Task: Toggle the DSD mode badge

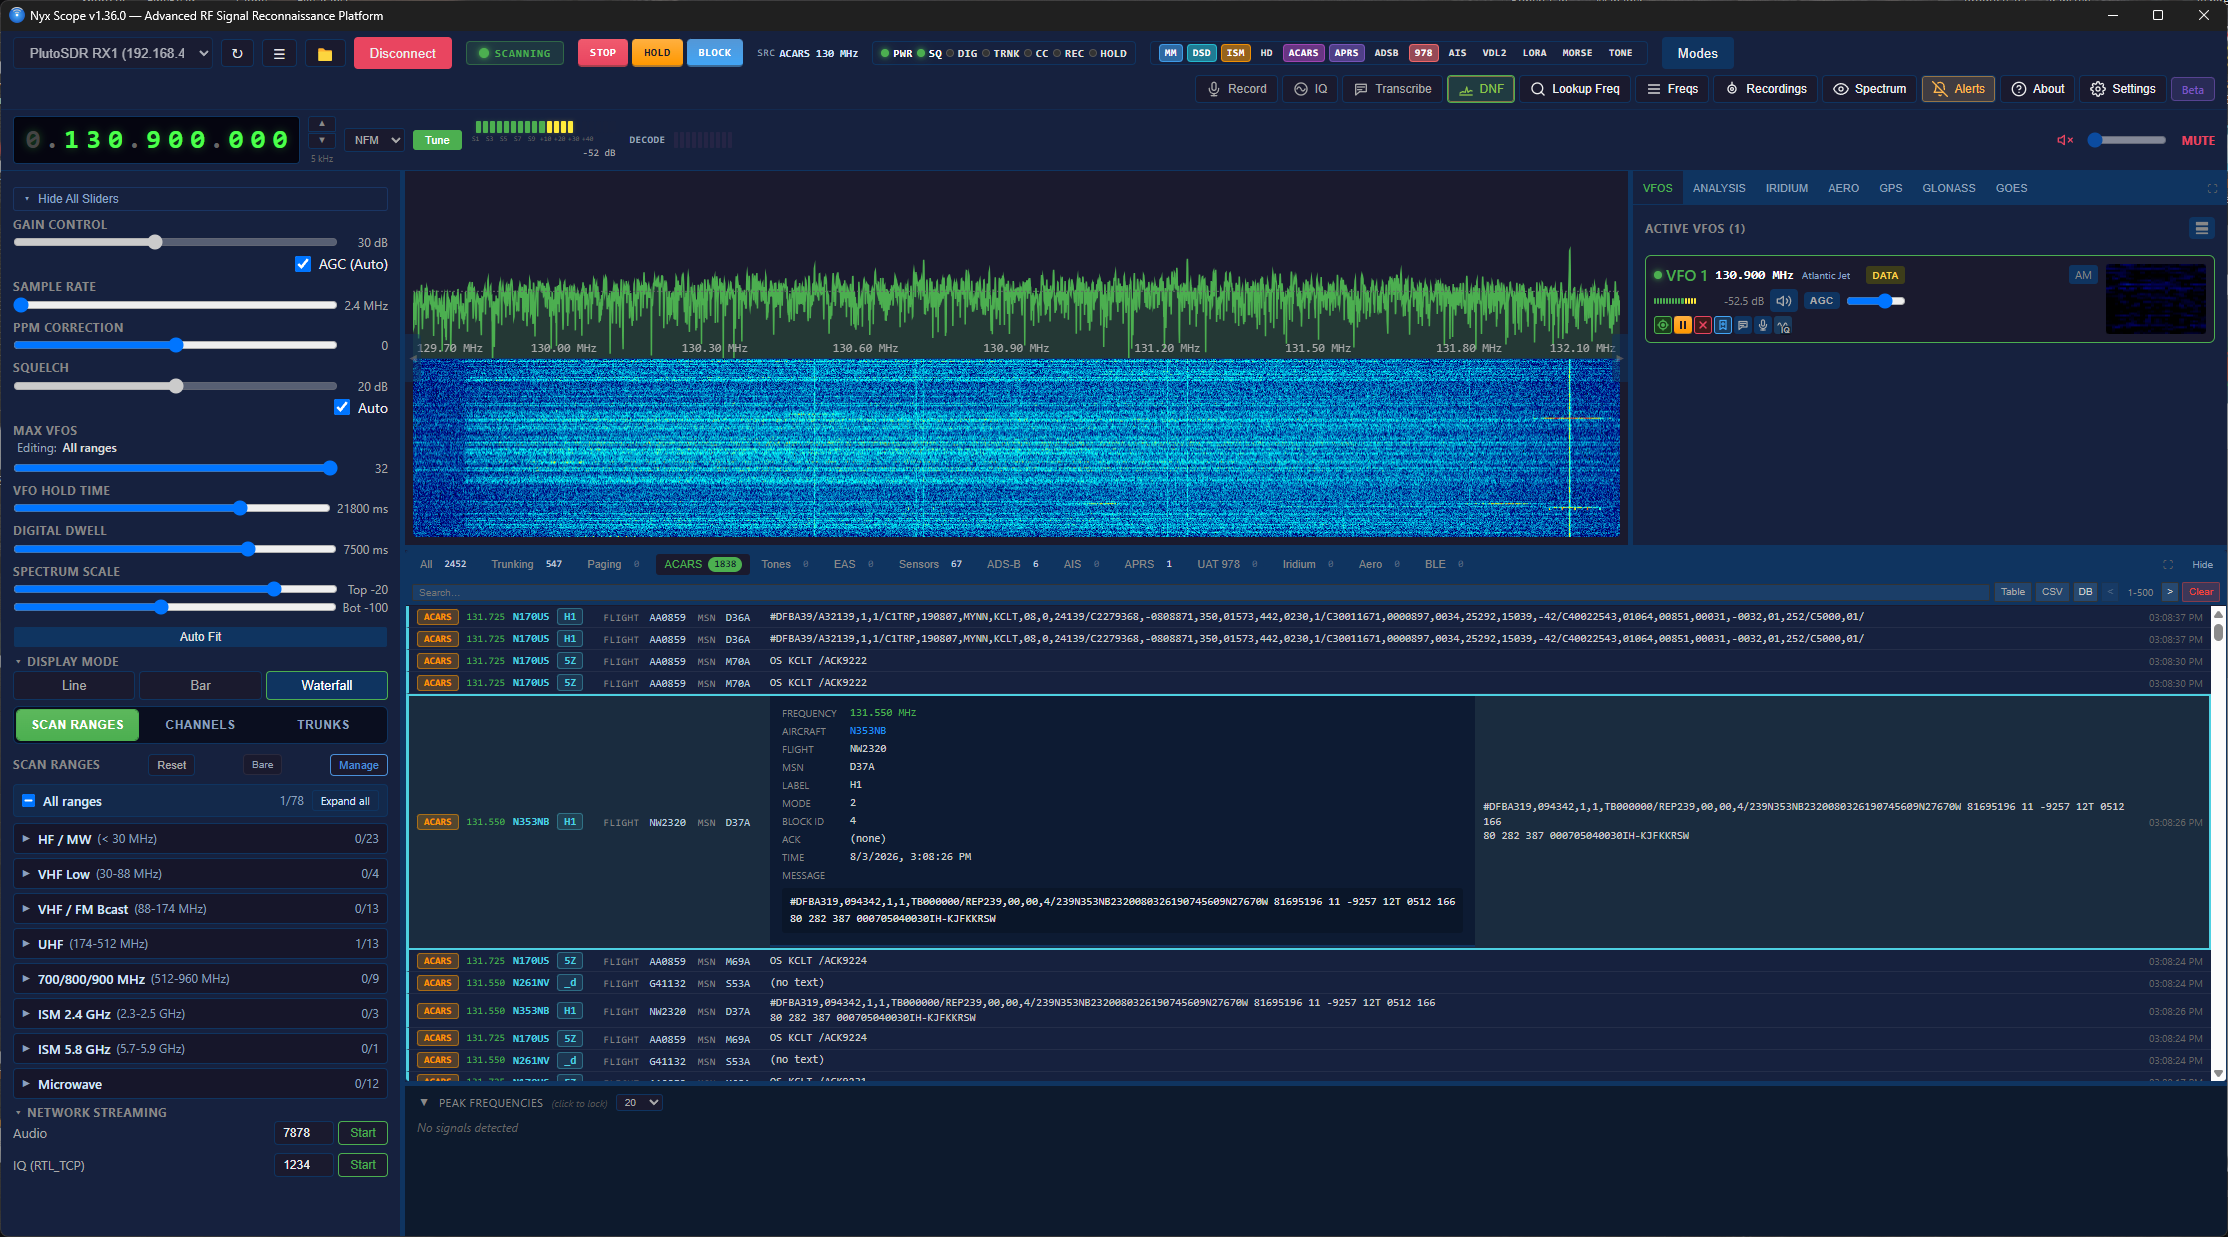Action: click(x=1201, y=53)
